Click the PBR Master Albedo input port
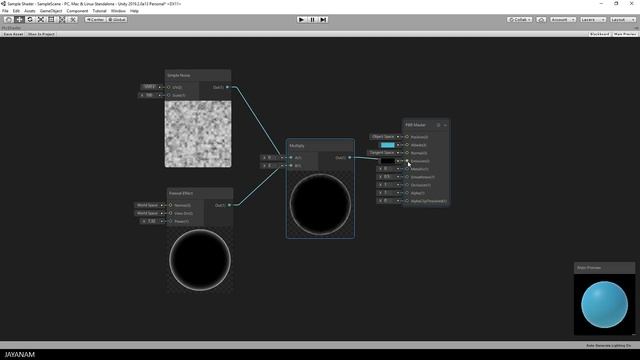This screenshot has width=640, height=360. pos(407,145)
